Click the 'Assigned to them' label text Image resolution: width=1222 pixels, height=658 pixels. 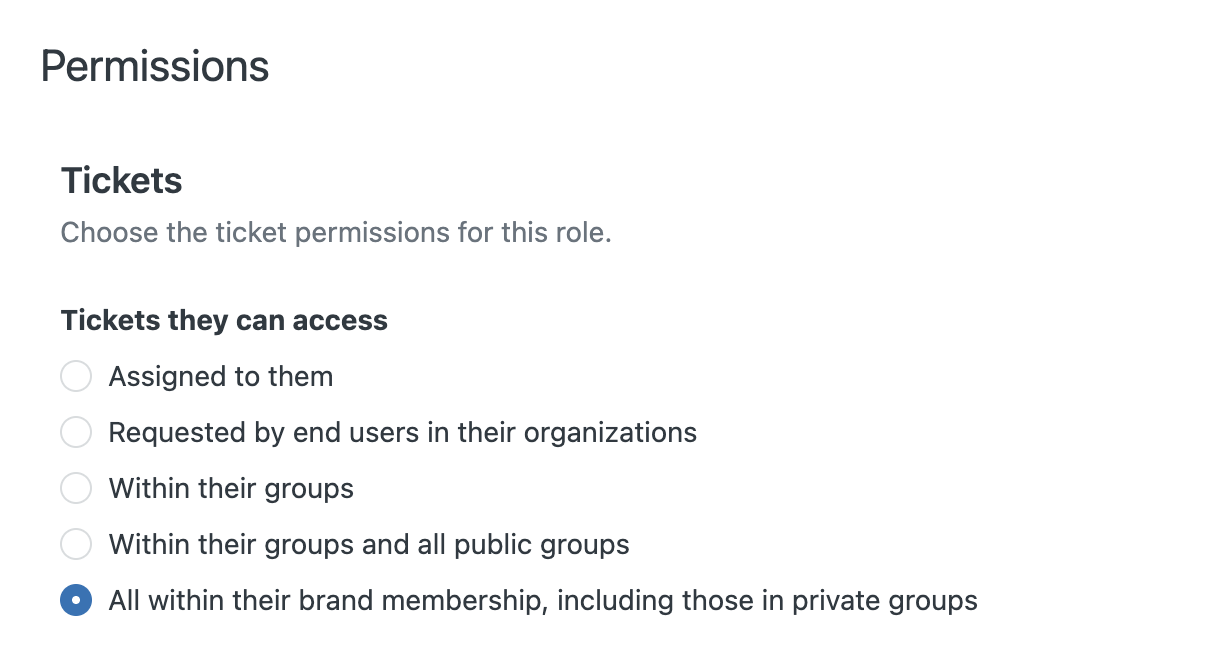(x=222, y=376)
